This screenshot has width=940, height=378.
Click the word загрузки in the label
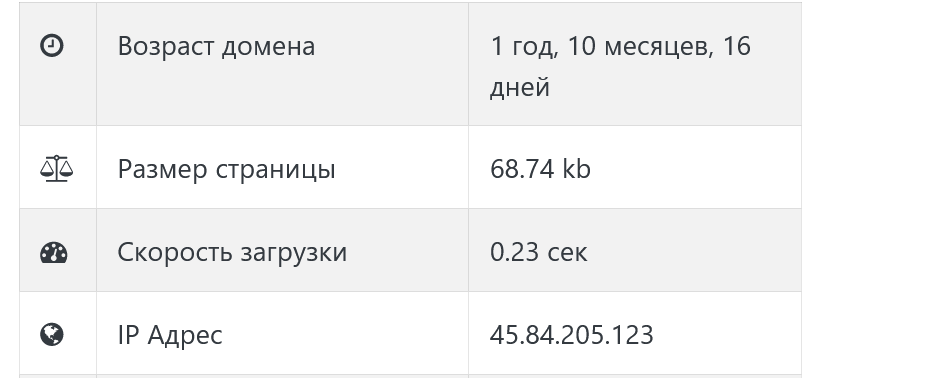(x=294, y=253)
